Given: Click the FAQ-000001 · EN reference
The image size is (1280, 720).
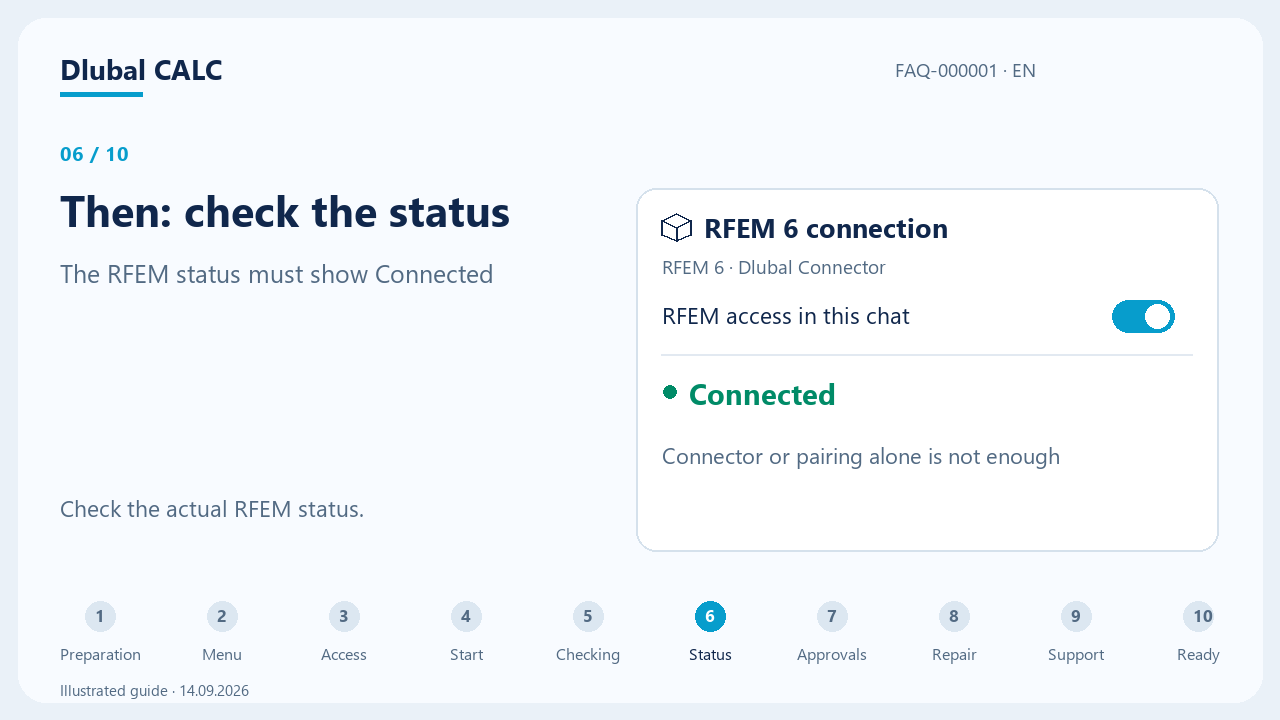Looking at the screenshot, I should [x=965, y=71].
